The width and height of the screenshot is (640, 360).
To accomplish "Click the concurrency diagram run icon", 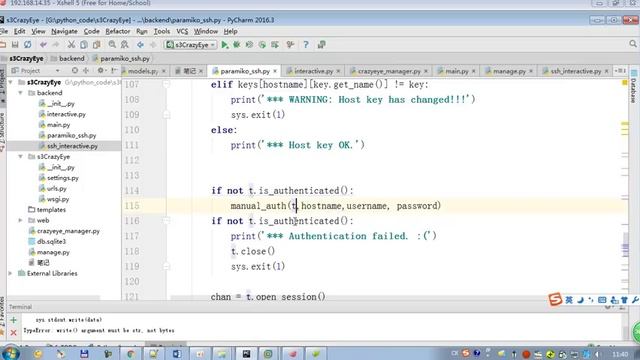I will point(275,44).
